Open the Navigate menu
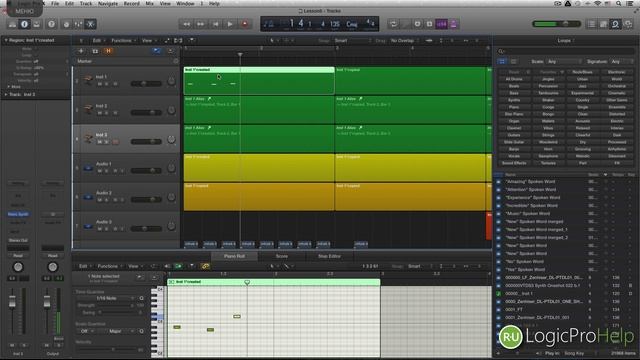This screenshot has width=640, height=360. pos(108,3)
